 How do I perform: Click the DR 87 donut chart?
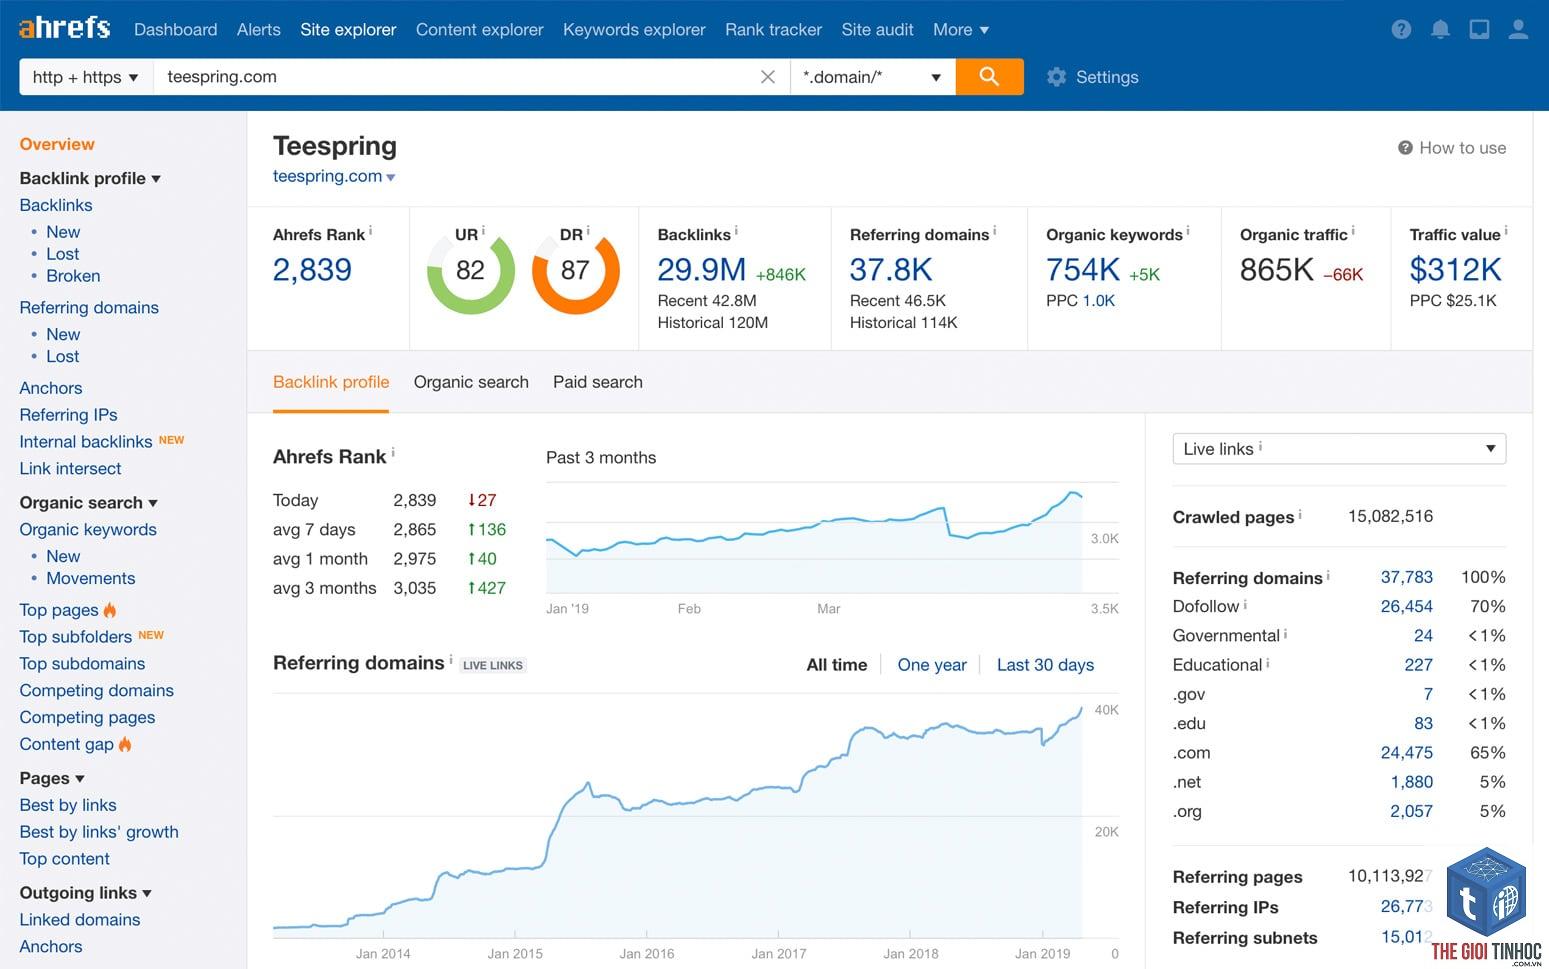tap(575, 270)
